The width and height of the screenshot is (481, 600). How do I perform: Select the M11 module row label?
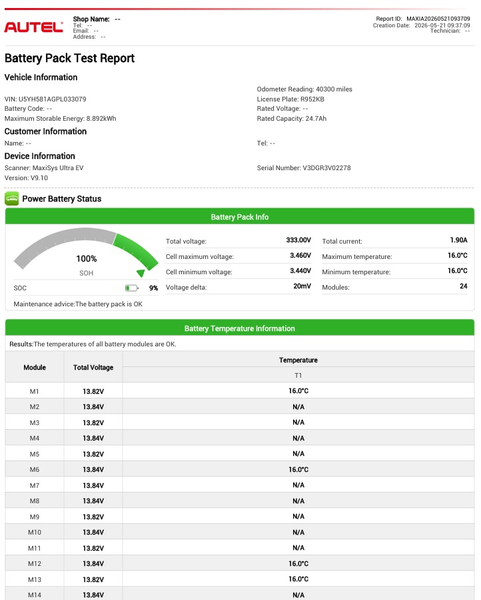pyautogui.click(x=34, y=548)
